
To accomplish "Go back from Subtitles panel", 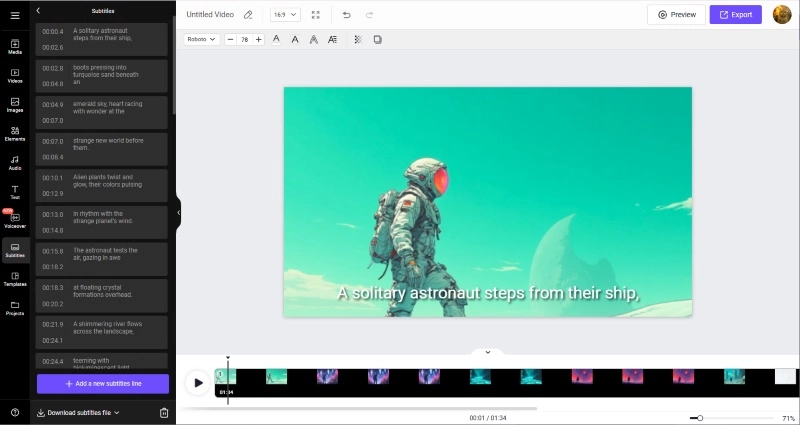I will tap(38, 11).
